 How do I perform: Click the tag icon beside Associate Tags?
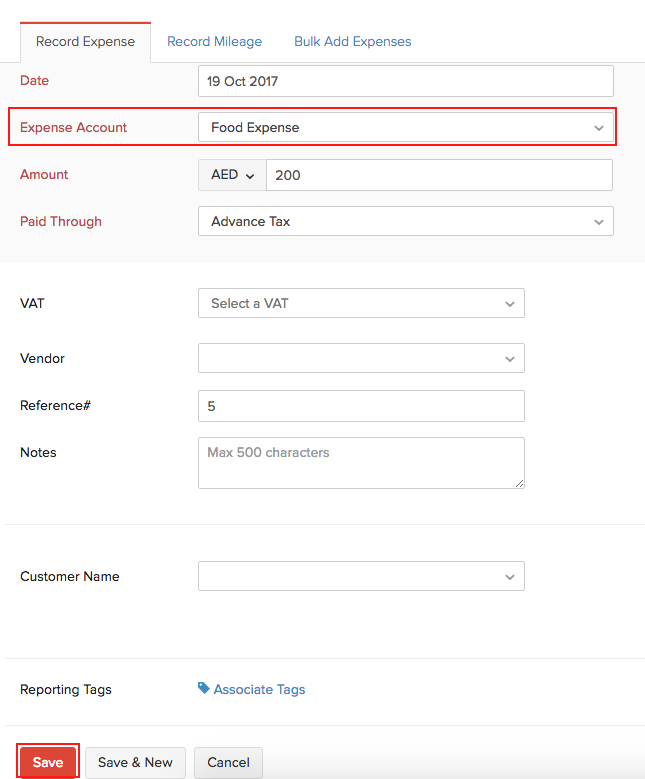pyautogui.click(x=204, y=688)
